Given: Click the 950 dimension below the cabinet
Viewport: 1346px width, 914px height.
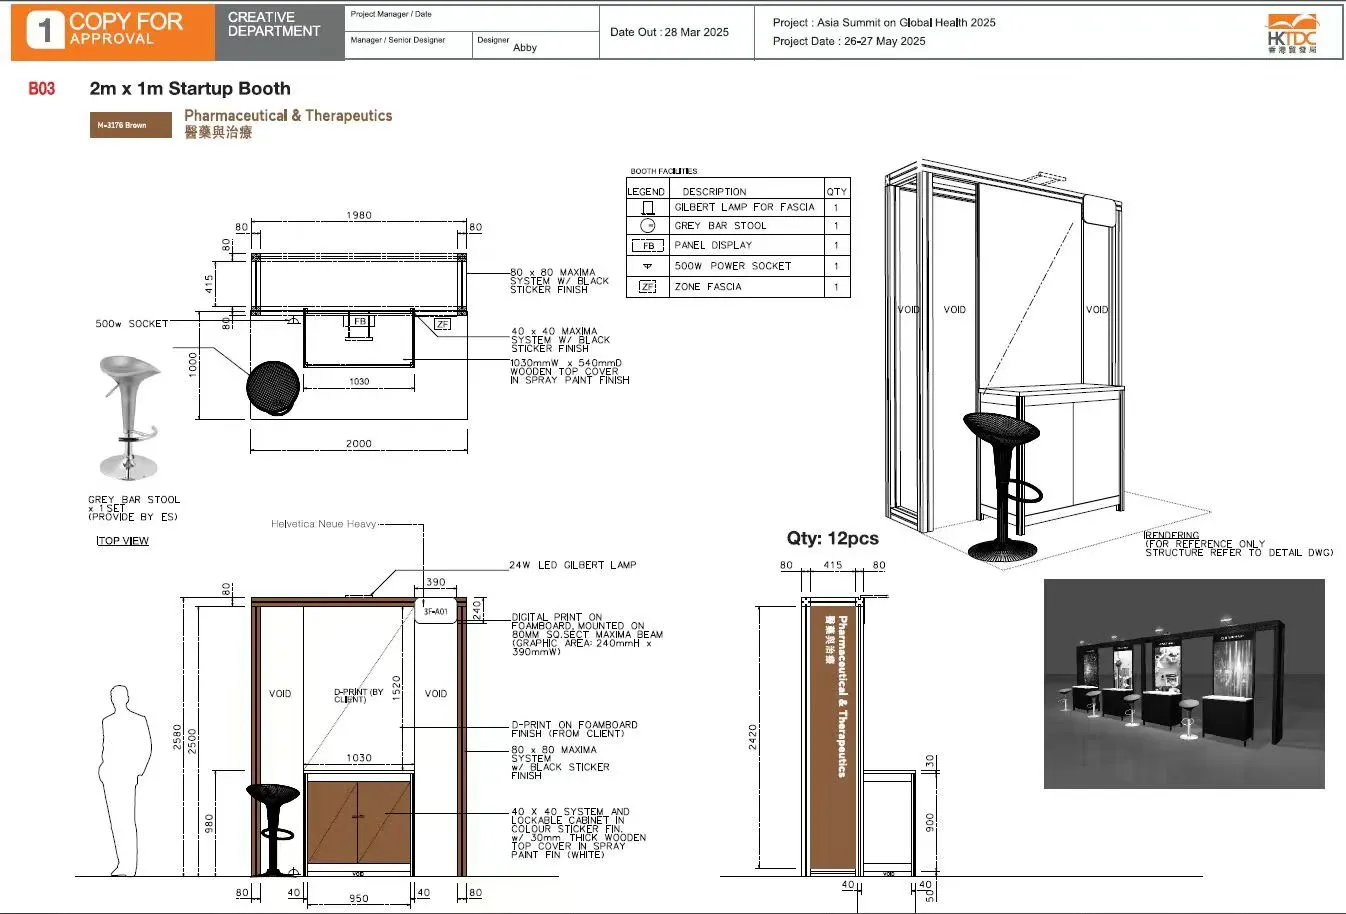Looking at the screenshot, I should click(358, 898).
